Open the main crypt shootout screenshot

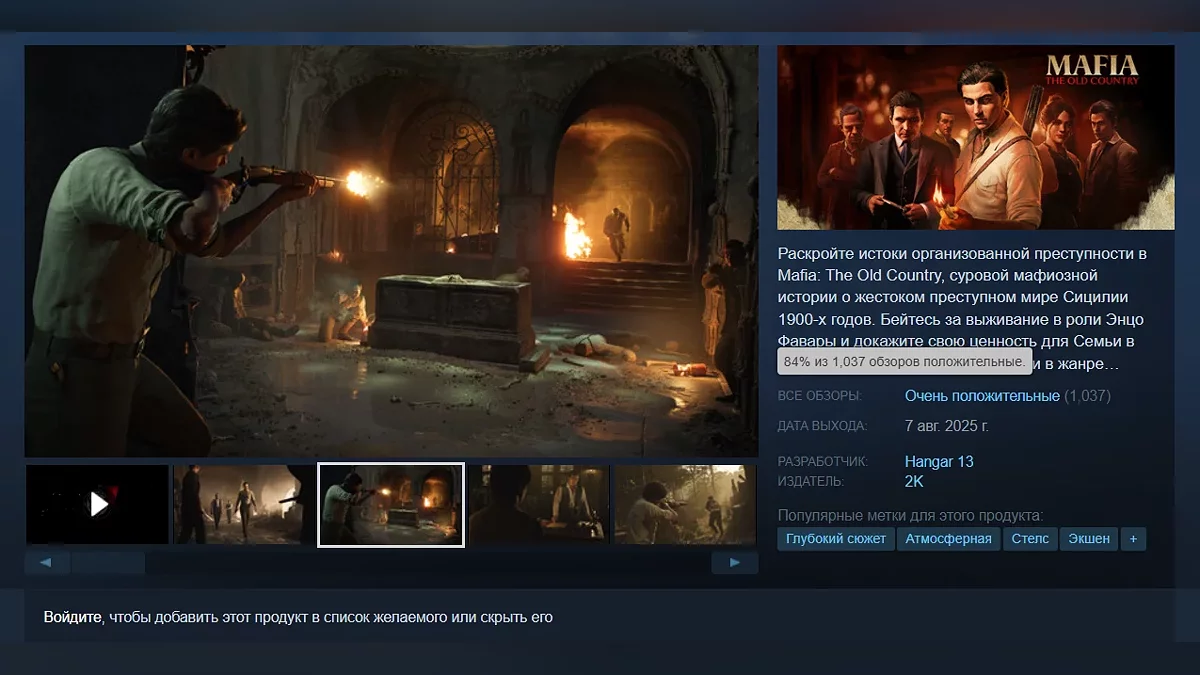(391, 251)
